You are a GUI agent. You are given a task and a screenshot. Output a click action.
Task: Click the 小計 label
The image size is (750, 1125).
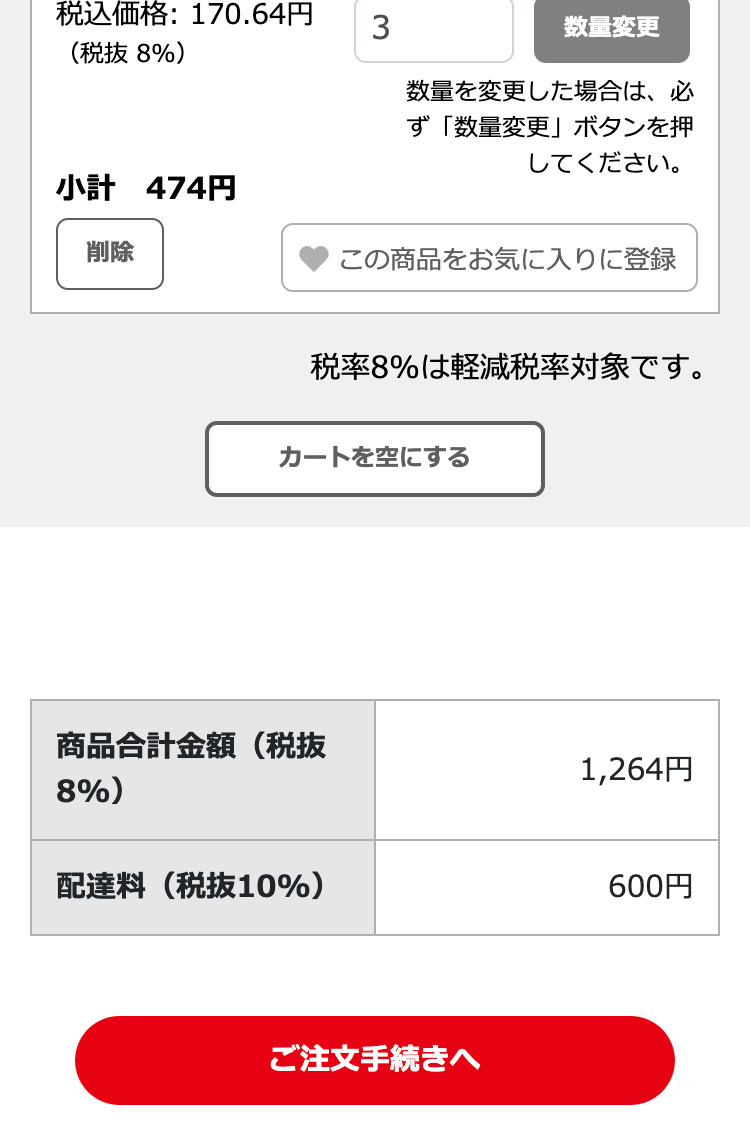click(85, 188)
